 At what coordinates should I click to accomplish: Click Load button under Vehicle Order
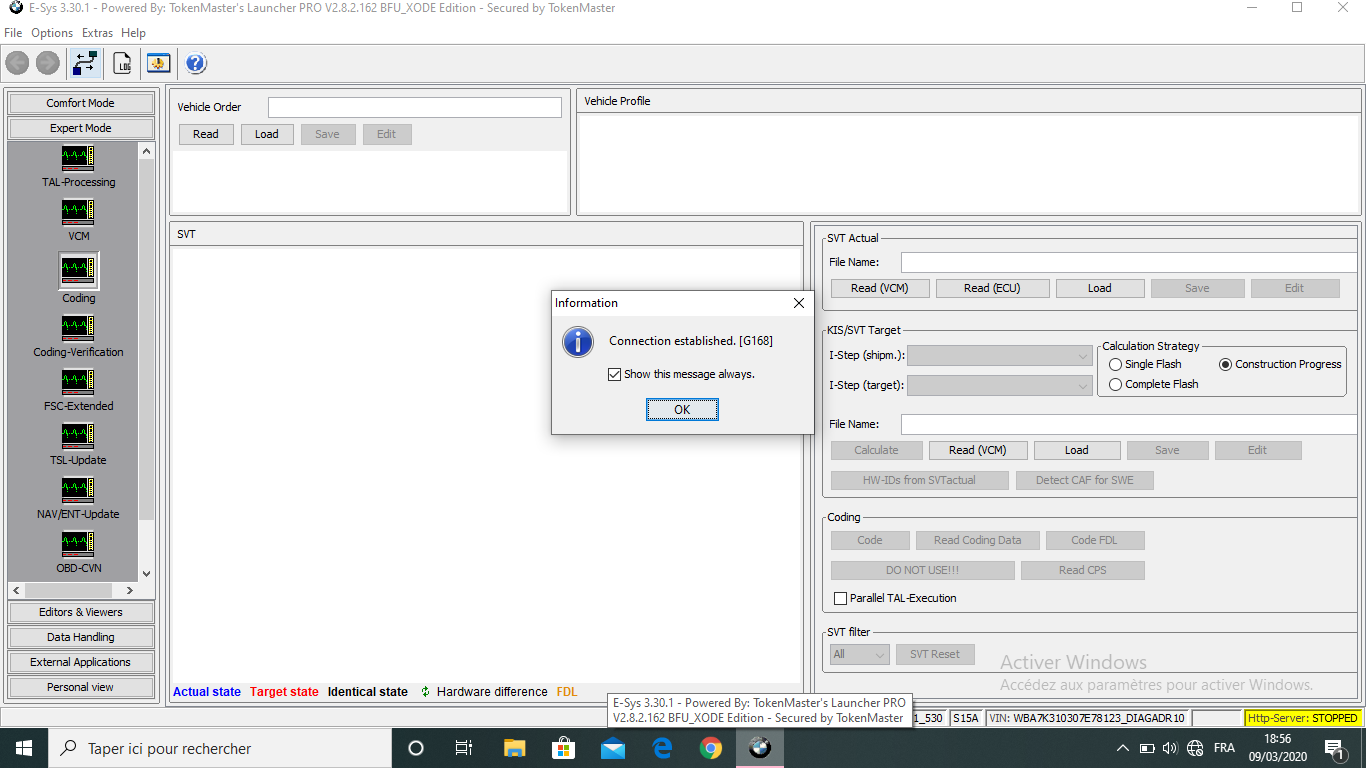(267, 134)
